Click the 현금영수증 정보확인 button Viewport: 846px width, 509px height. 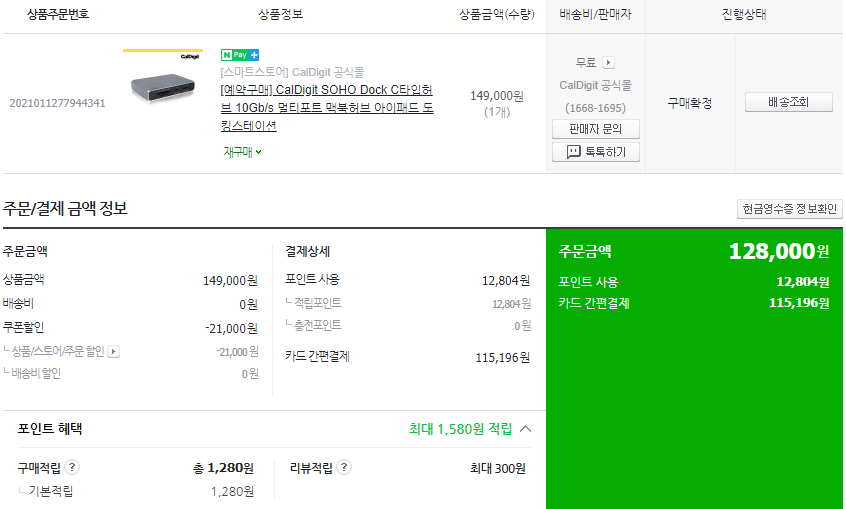point(789,209)
